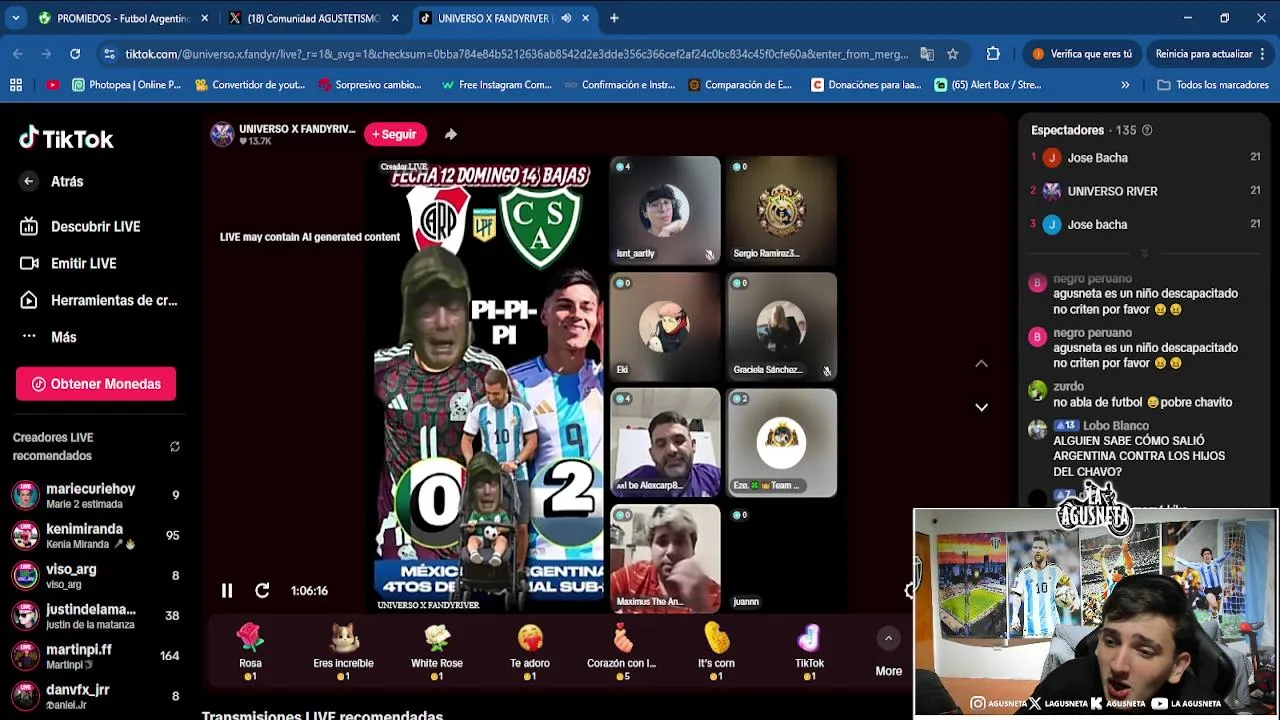This screenshot has height=720, width=1280.
Task: Share the live stream
Action: pyautogui.click(x=451, y=134)
